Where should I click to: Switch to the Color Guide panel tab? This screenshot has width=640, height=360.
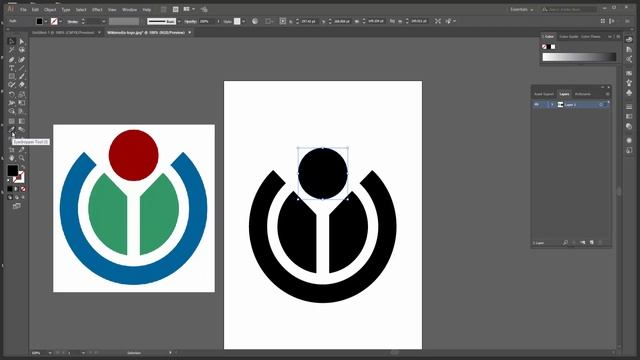569,37
